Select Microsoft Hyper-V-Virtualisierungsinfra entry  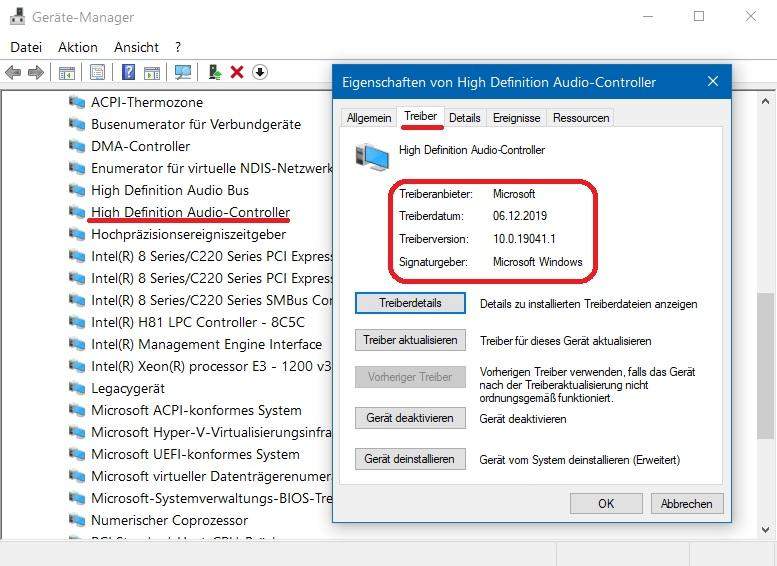coord(212,432)
